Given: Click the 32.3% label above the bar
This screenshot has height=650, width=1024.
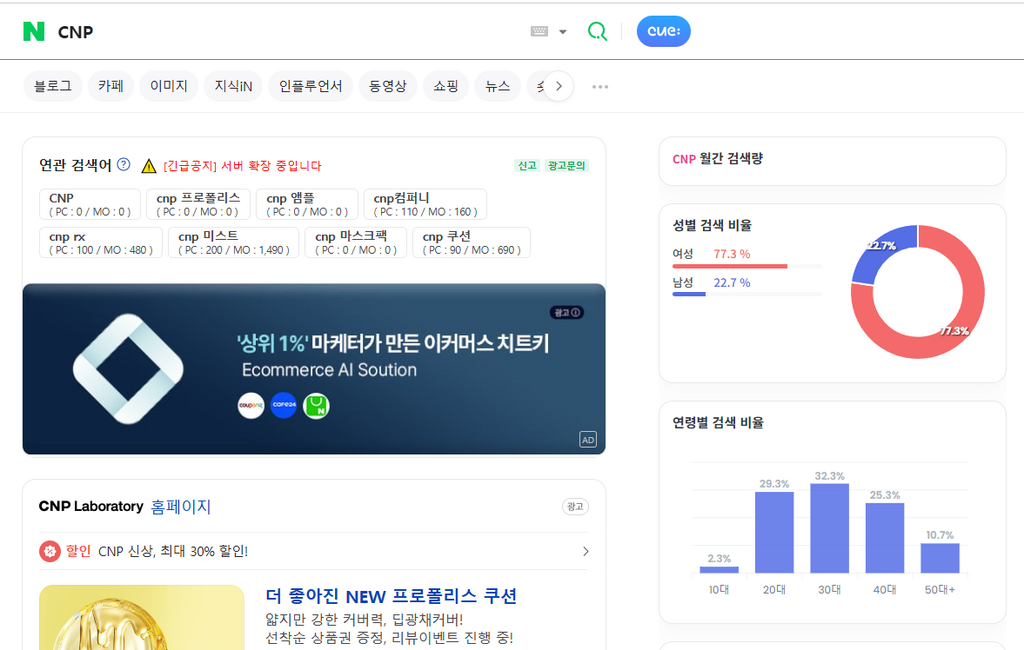Looking at the screenshot, I should coord(829,476).
